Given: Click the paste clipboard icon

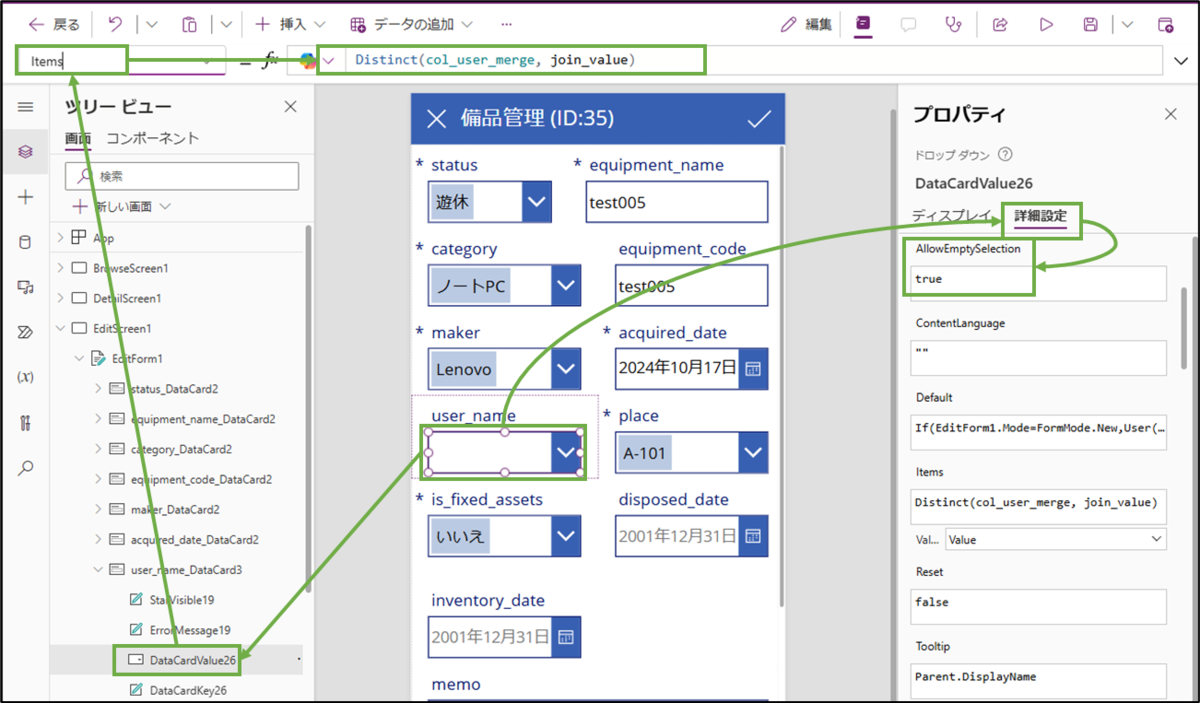Looking at the screenshot, I should [189, 24].
